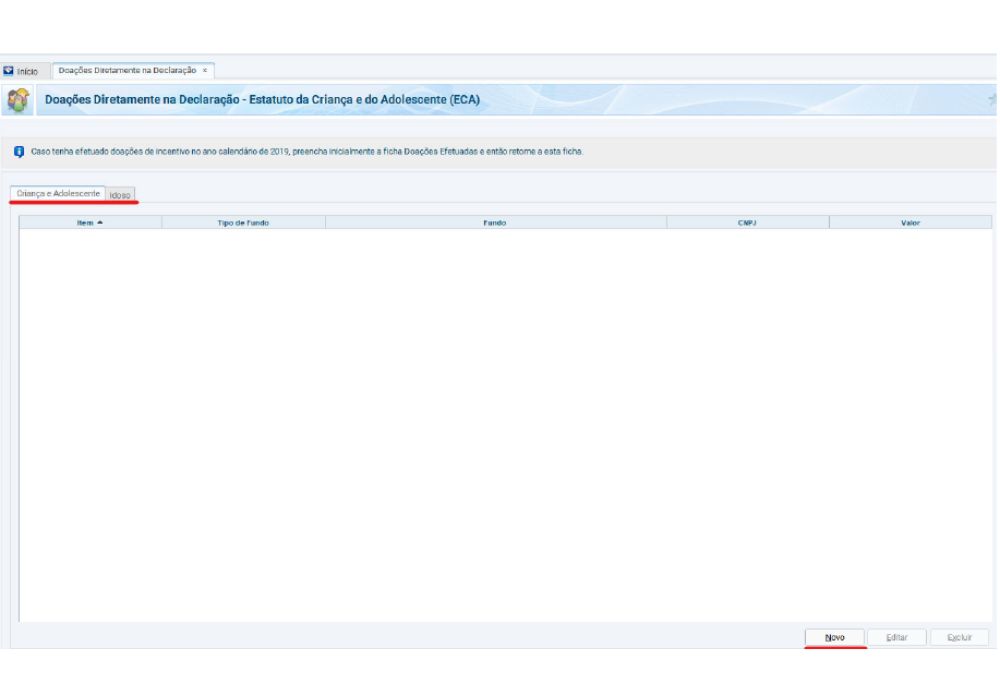Click the Editar button
The image size is (1000, 700).
click(x=897, y=636)
